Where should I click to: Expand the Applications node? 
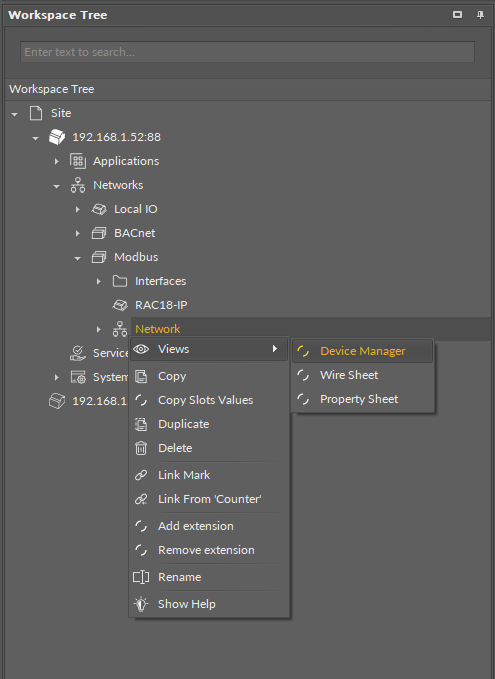57,162
